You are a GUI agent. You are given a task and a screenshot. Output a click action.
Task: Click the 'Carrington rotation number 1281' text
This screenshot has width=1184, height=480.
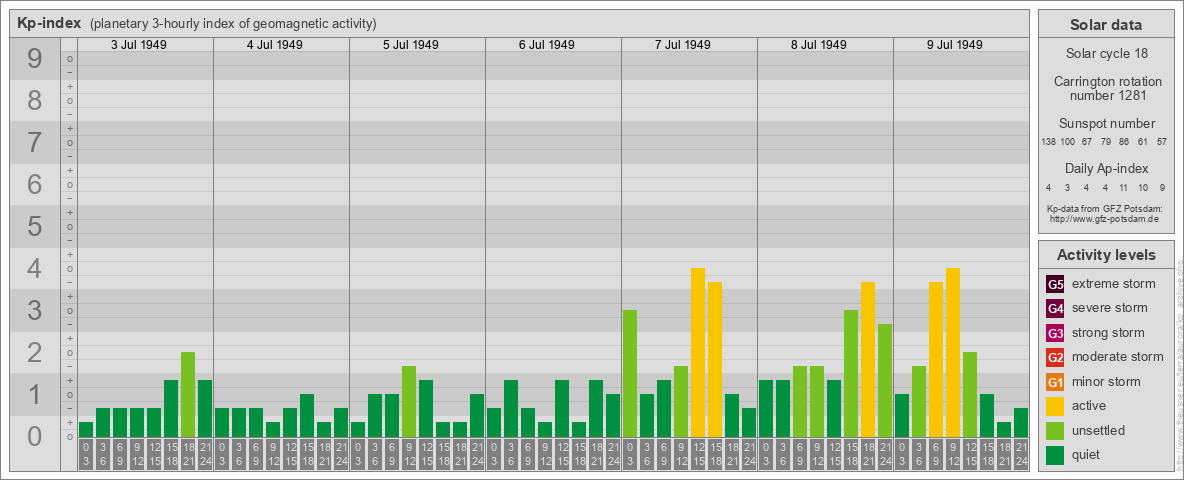coord(1107,88)
